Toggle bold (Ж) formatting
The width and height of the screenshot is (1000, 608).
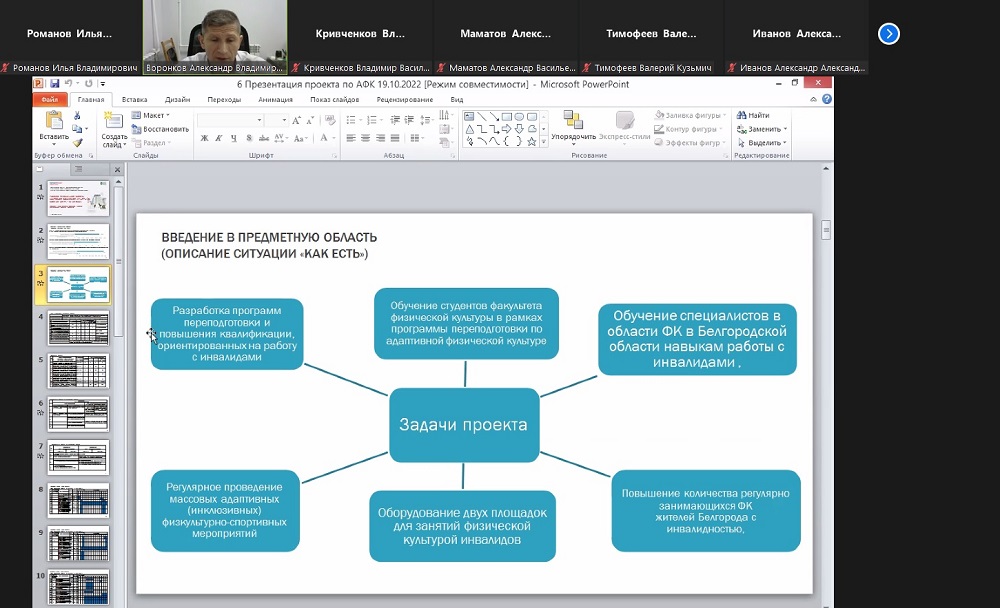pos(204,139)
